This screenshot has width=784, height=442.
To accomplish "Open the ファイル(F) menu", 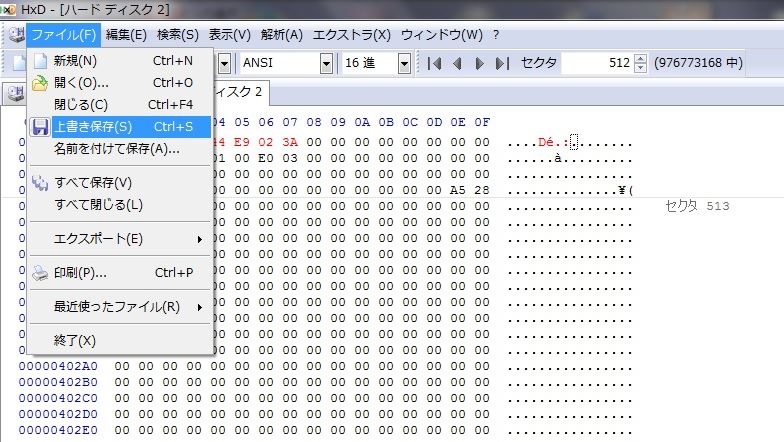I will pyautogui.click(x=64, y=34).
